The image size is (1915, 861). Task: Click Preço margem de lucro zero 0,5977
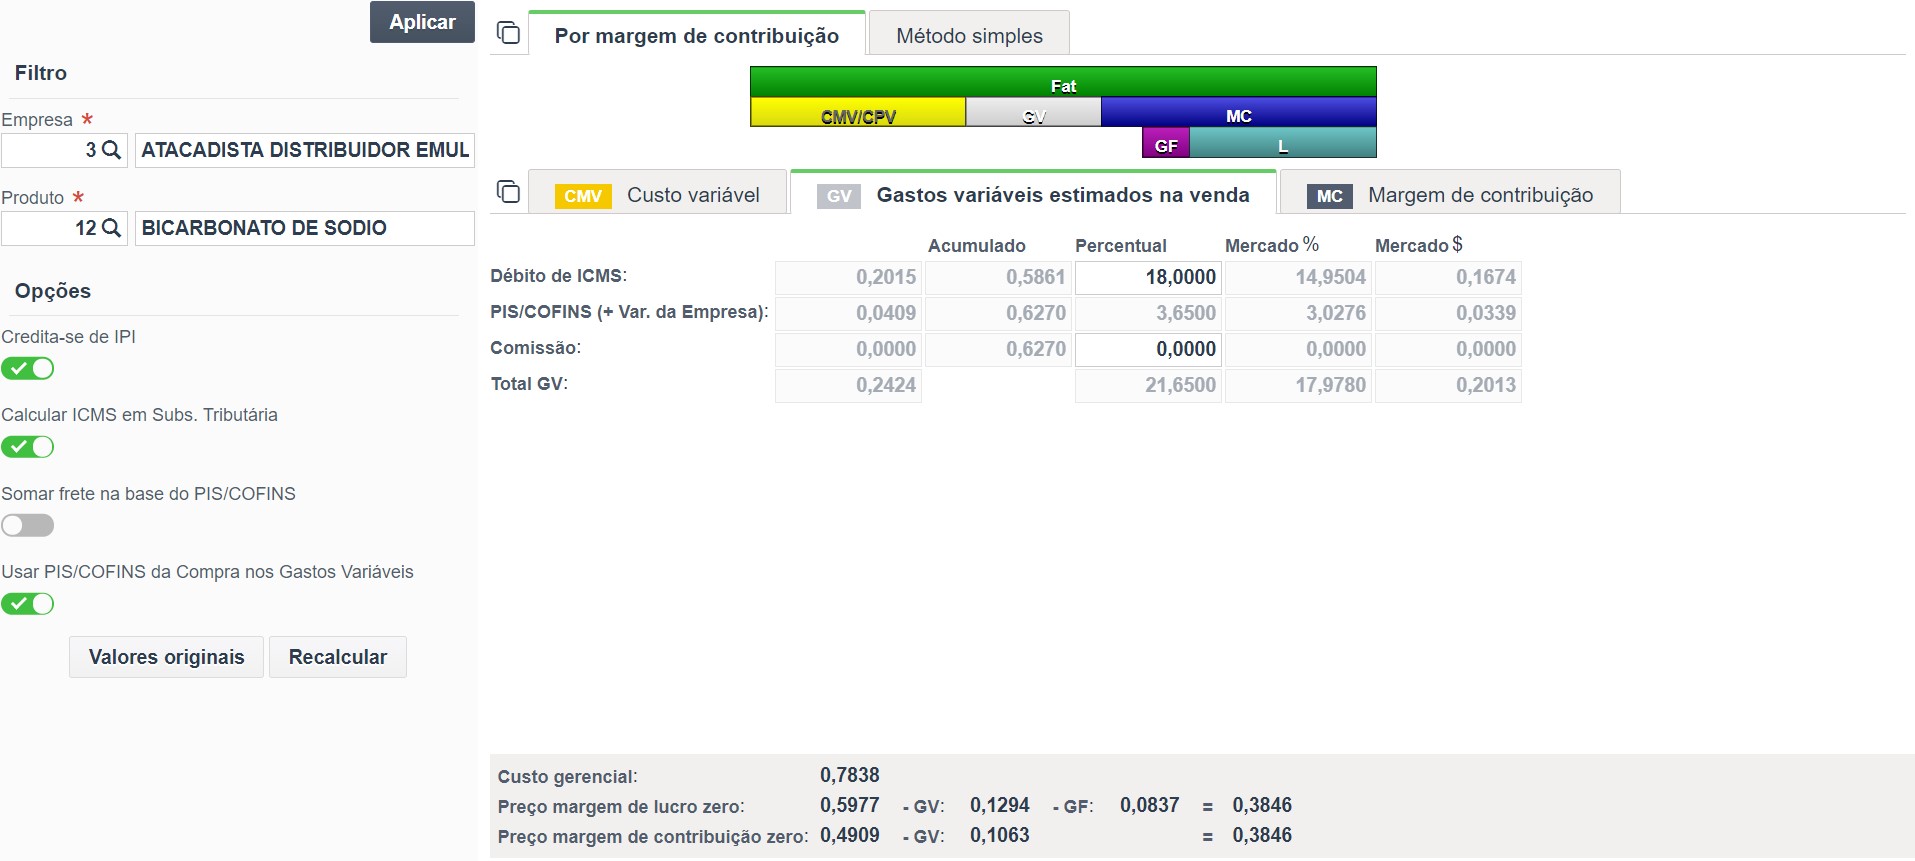click(x=850, y=805)
